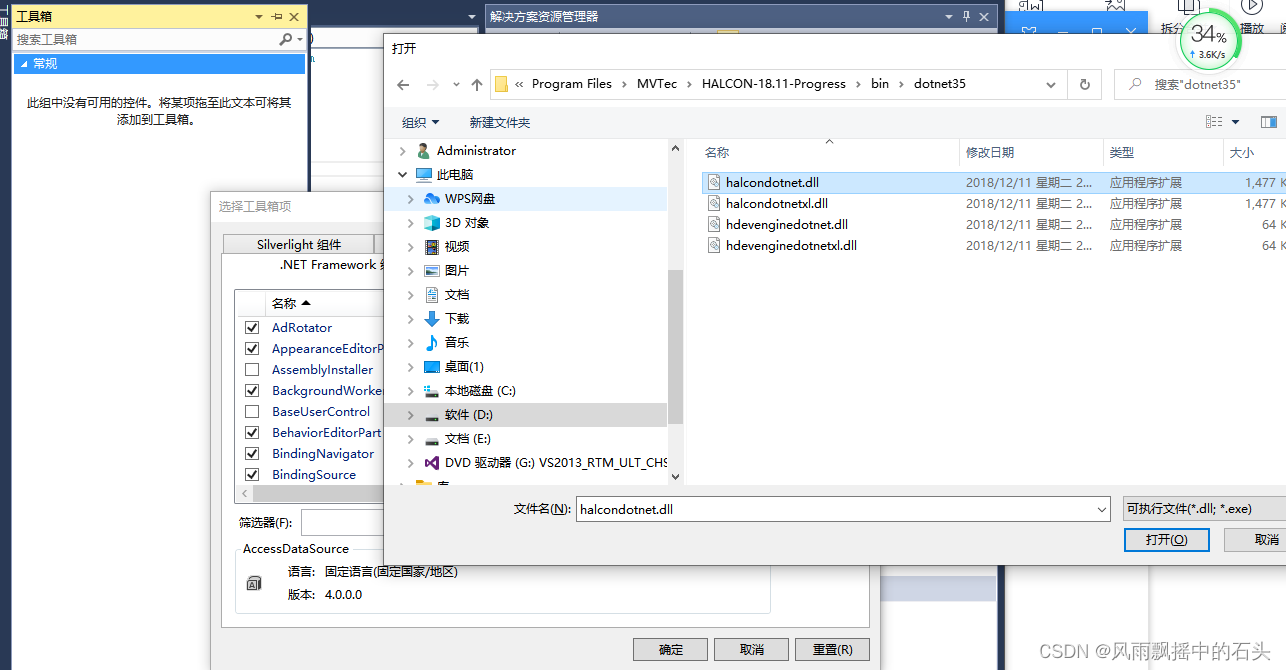Open the file type filter dropdown
1286x670 pixels.
tap(1204, 509)
